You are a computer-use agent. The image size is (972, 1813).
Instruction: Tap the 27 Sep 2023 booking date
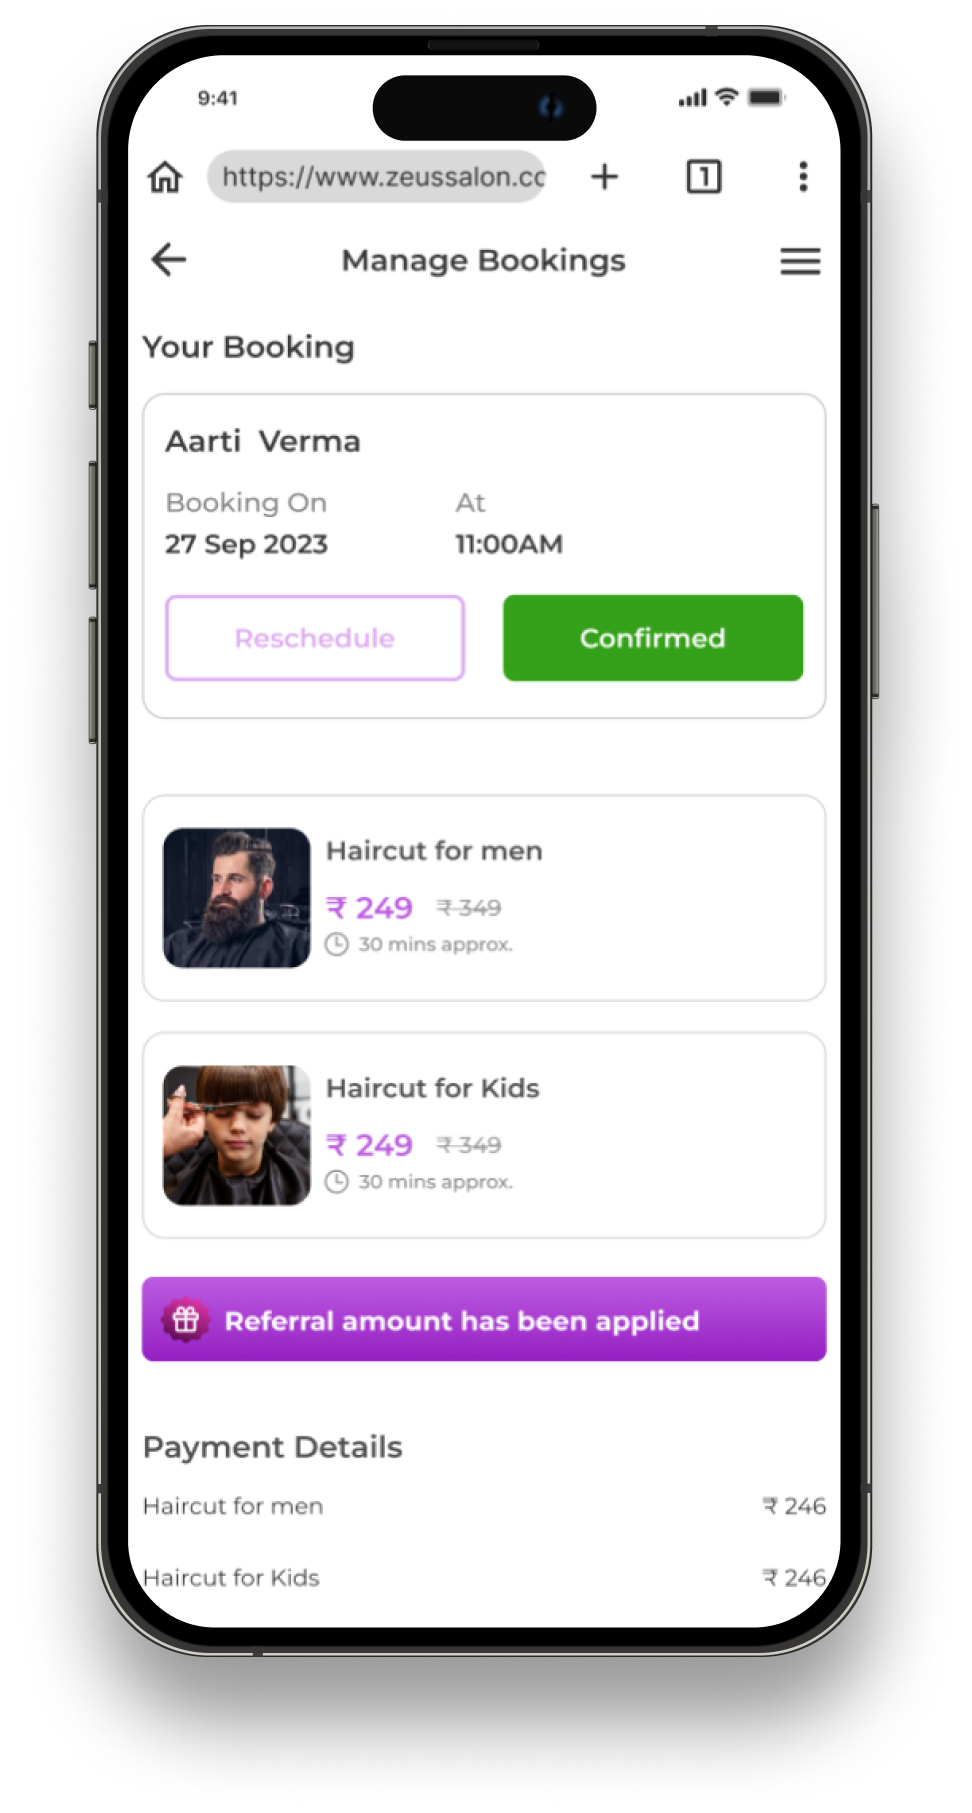point(246,544)
